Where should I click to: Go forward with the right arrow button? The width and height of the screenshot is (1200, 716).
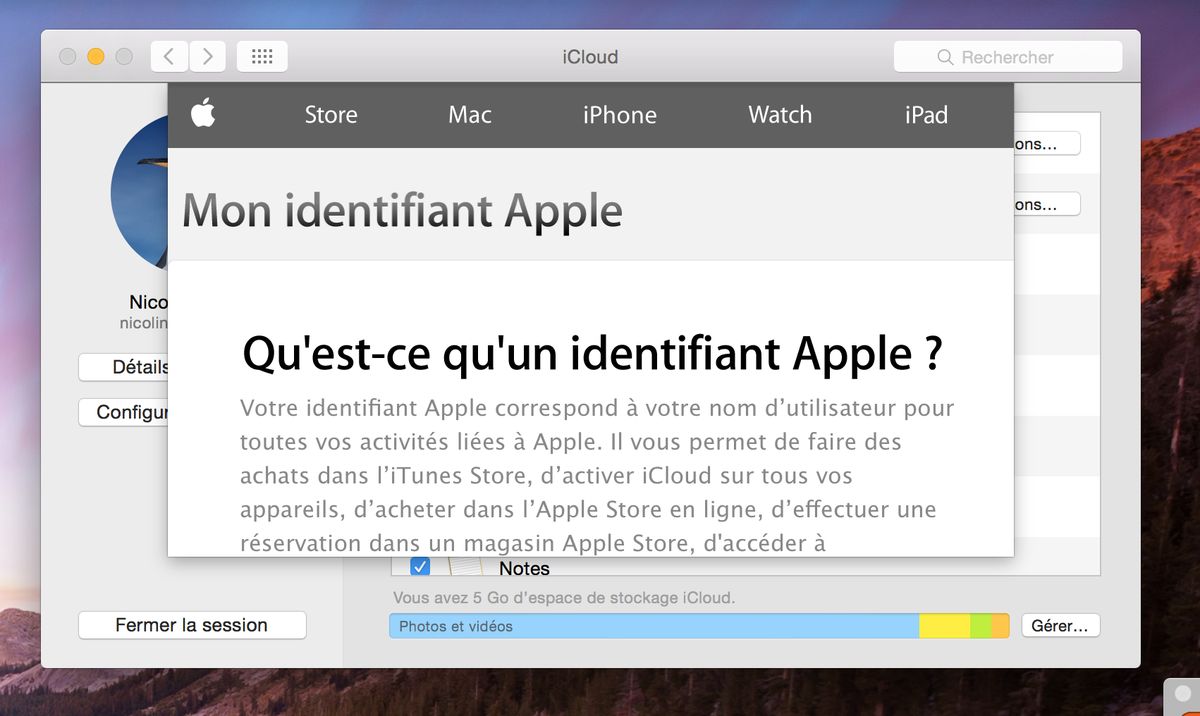207,57
